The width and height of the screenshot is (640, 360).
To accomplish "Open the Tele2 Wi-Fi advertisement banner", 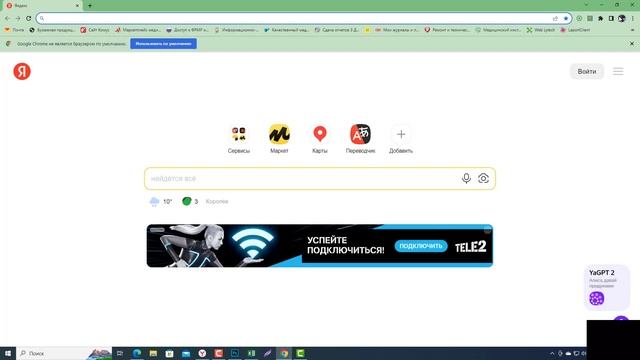I will pyautogui.click(x=320, y=246).
